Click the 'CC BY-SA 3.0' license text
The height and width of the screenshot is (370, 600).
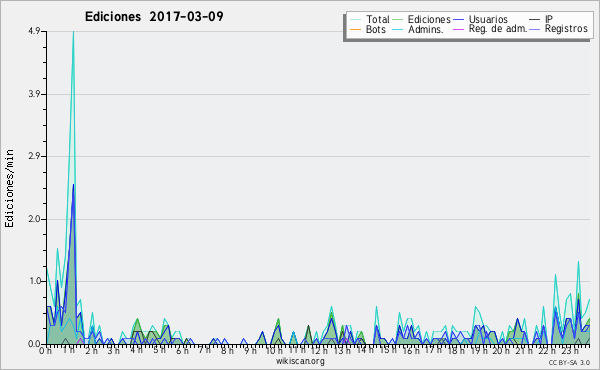(569, 362)
